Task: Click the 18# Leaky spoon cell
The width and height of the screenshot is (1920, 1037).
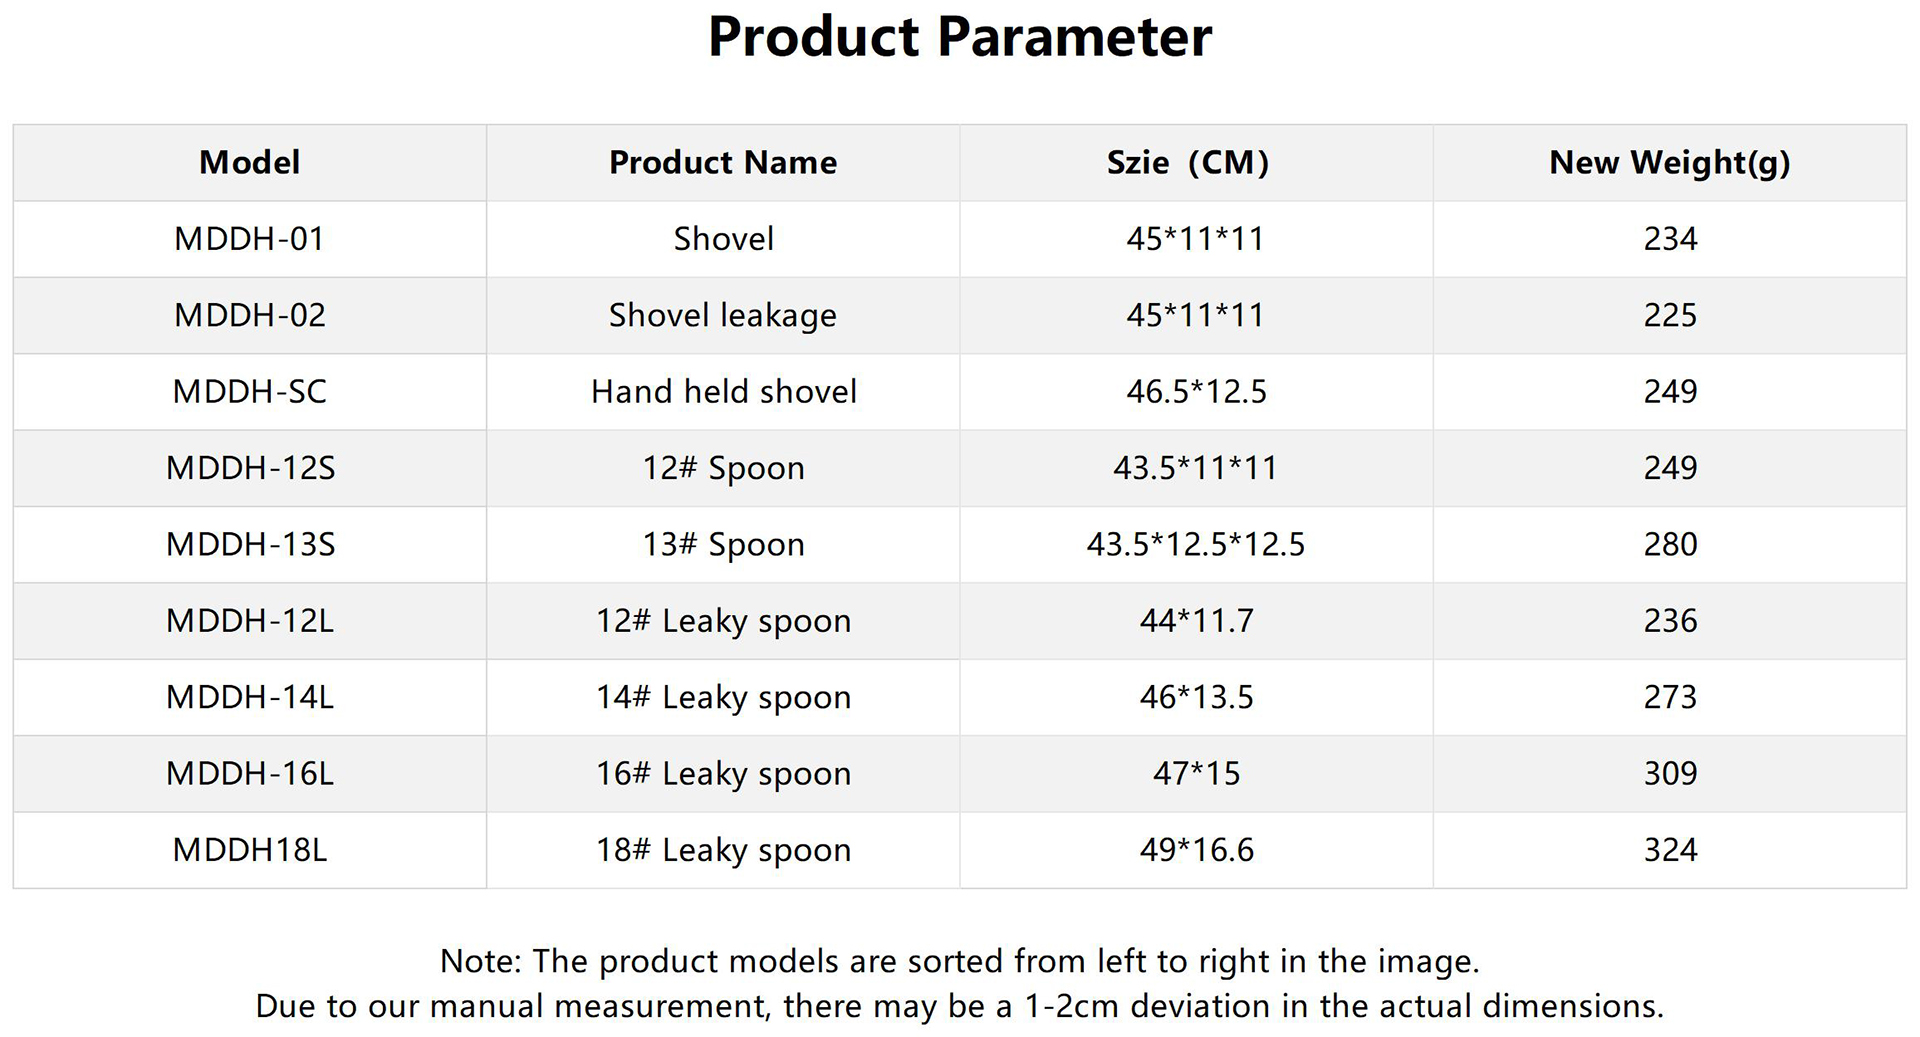Action: tap(723, 850)
